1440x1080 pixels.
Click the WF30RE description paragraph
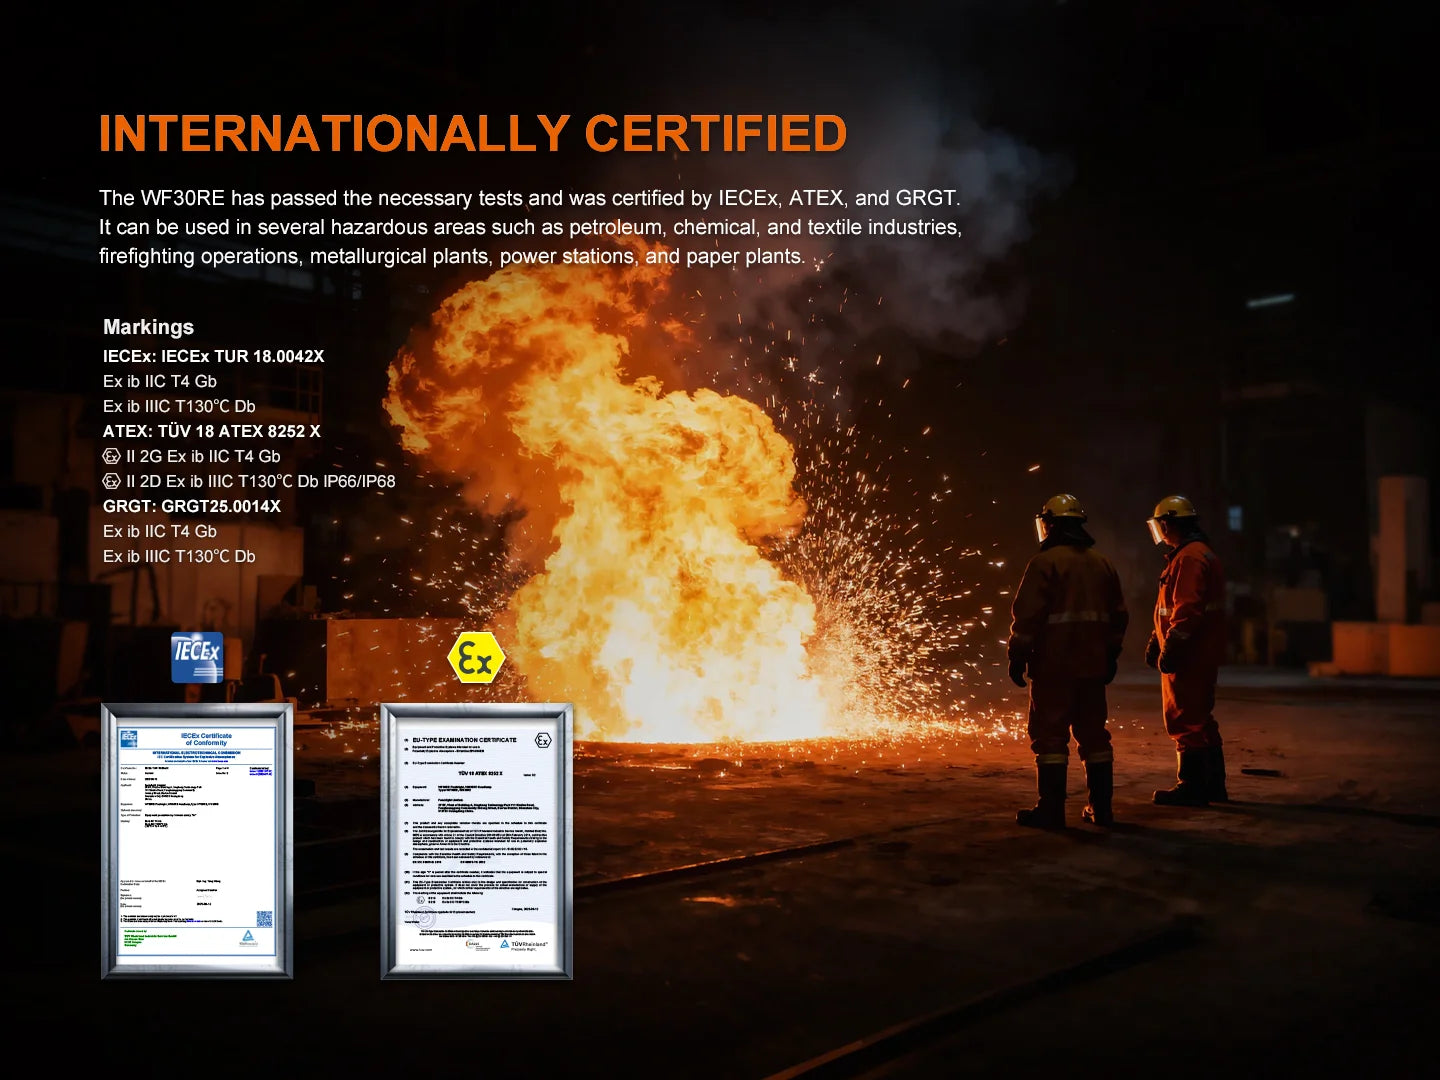click(530, 227)
